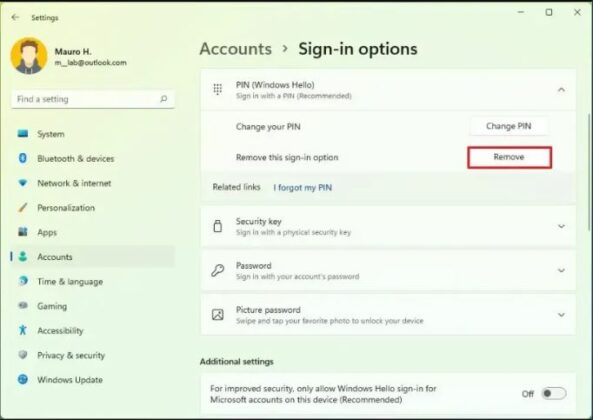Image resolution: width=593 pixels, height=420 pixels.
Task: Click the Personalization brush icon
Action: point(23,208)
